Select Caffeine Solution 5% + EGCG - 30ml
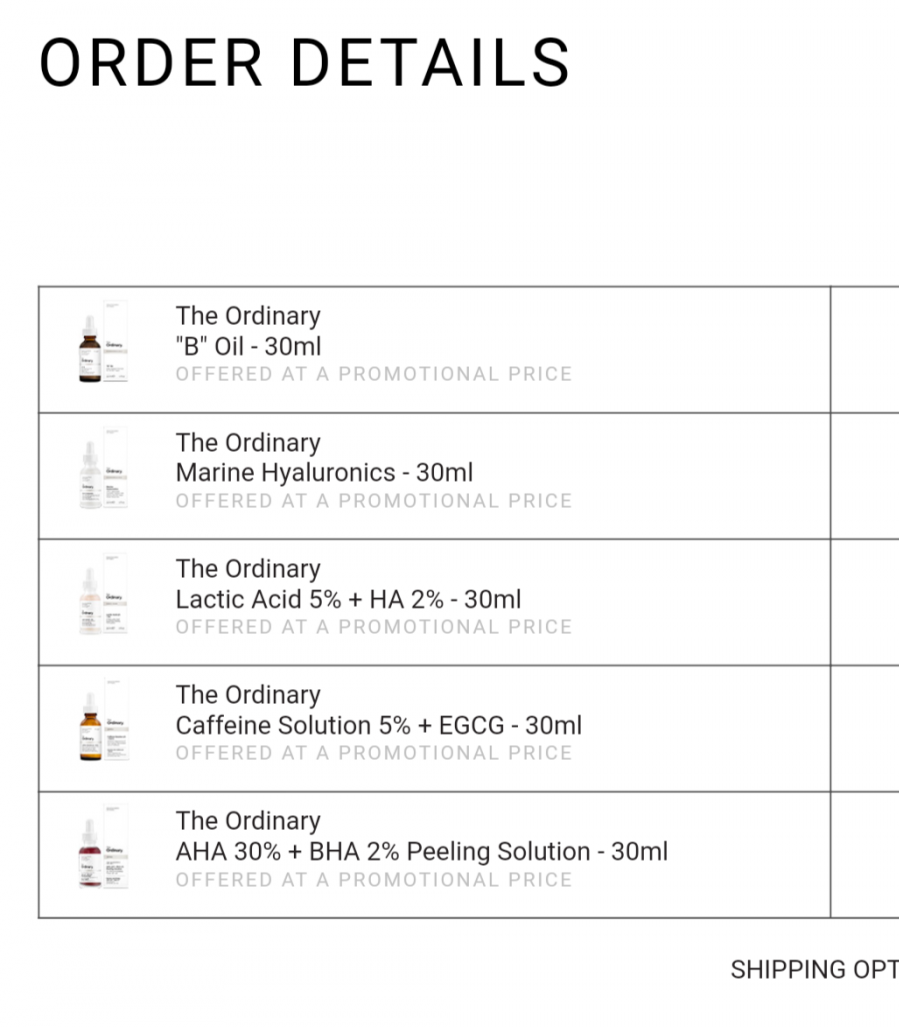 [x=378, y=725]
